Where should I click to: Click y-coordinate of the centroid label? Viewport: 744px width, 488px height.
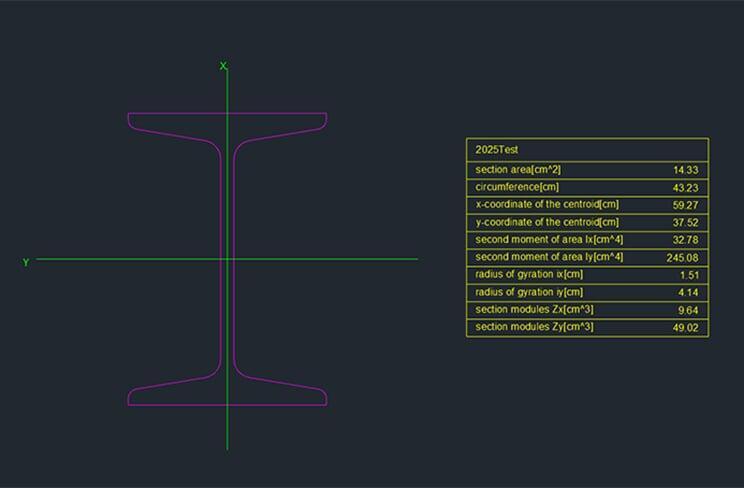pos(547,222)
